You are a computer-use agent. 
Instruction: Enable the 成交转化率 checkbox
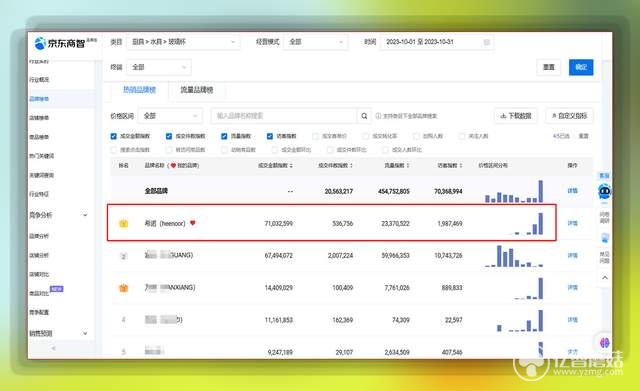[366, 136]
